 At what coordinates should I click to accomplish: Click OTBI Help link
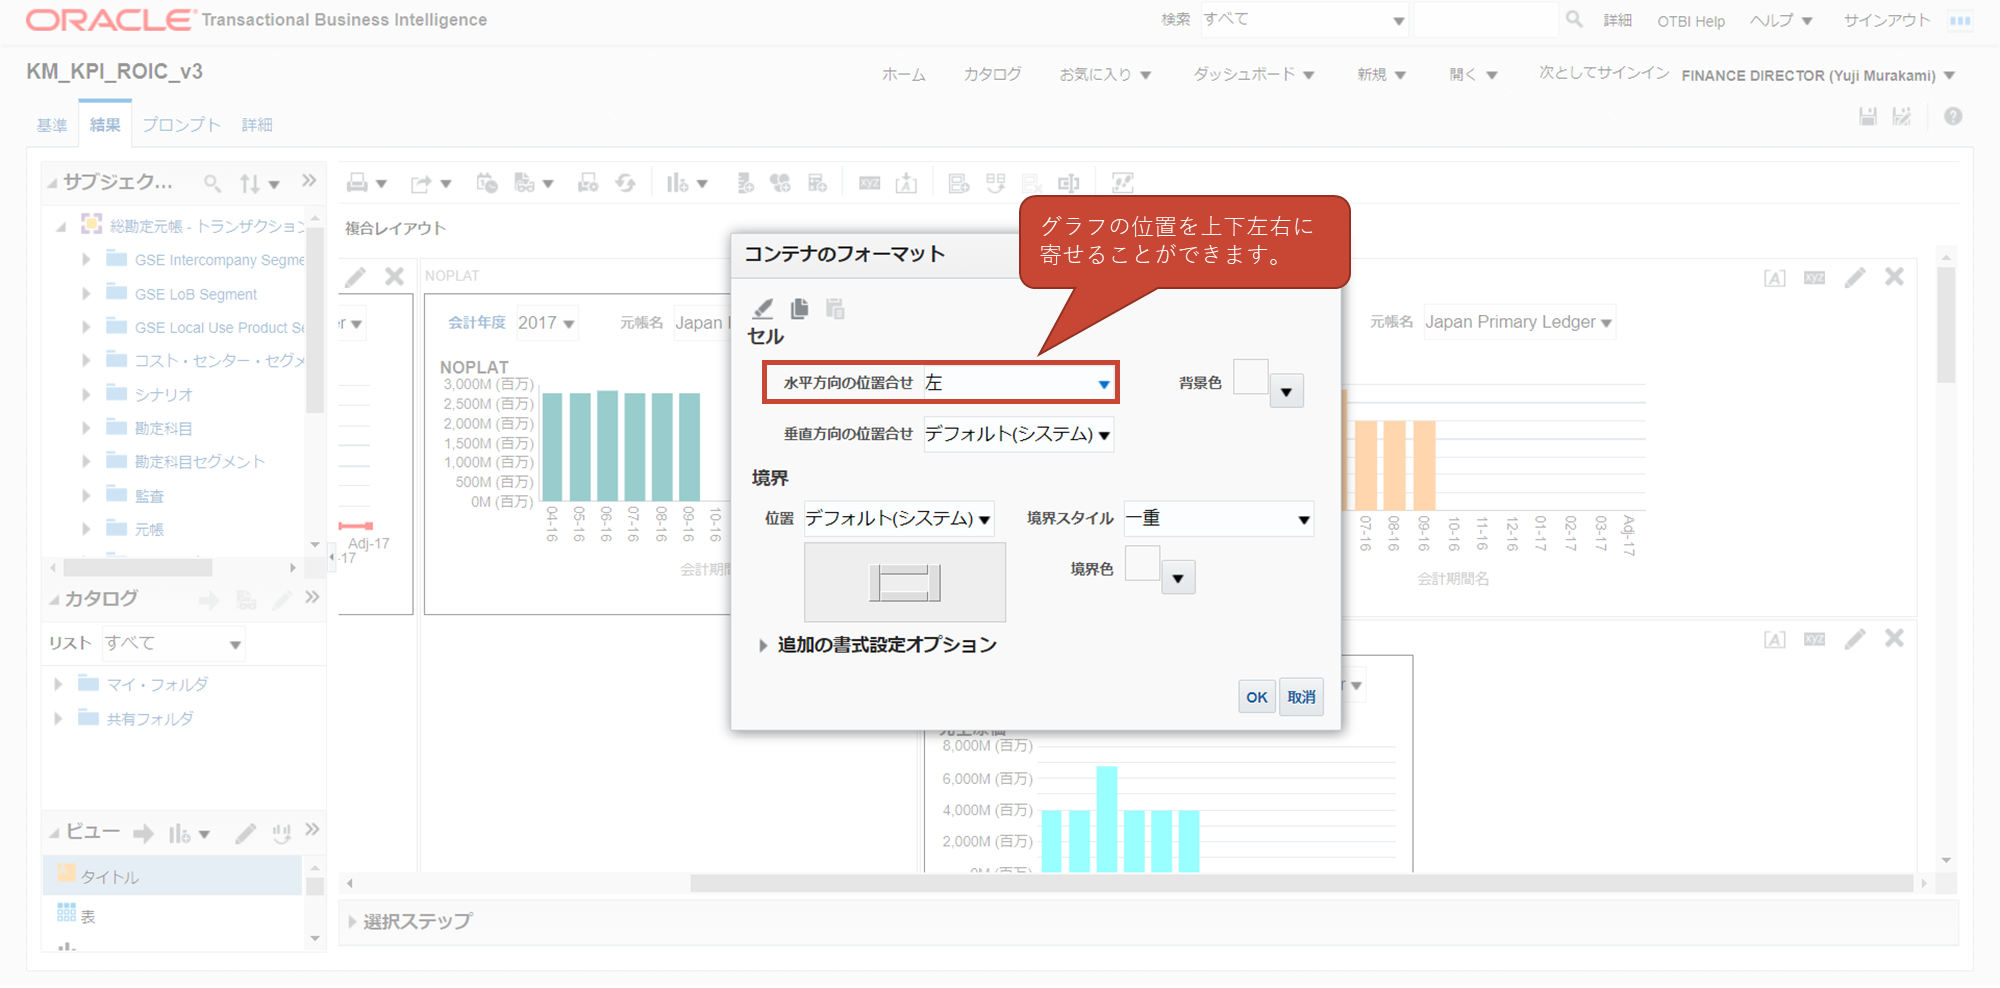coord(1691,21)
